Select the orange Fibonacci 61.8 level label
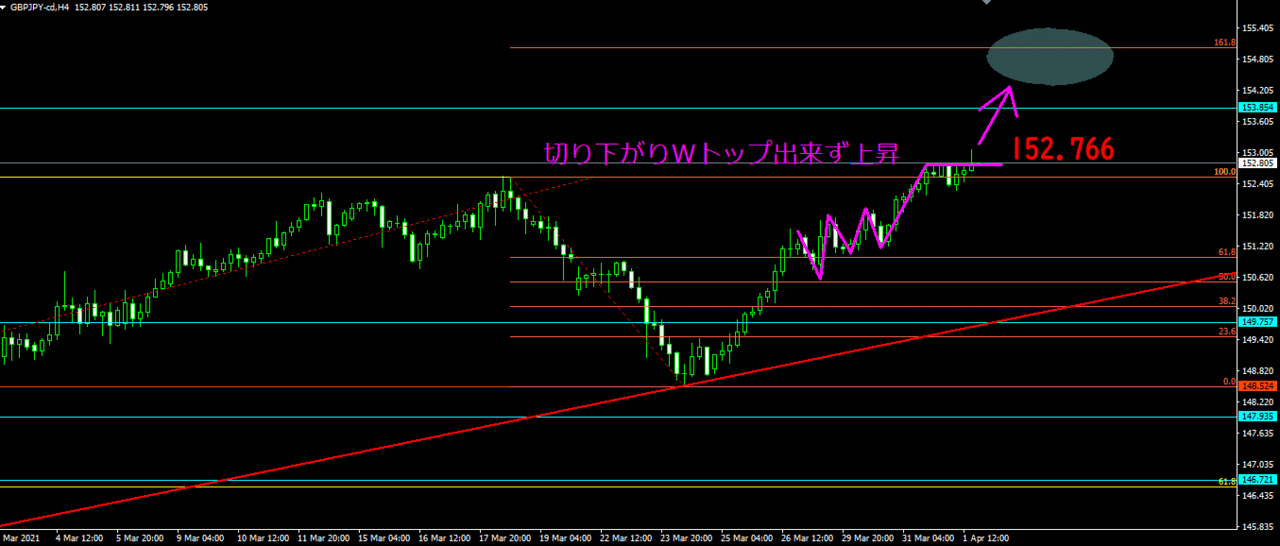The image size is (1280, 546). 1229,252
